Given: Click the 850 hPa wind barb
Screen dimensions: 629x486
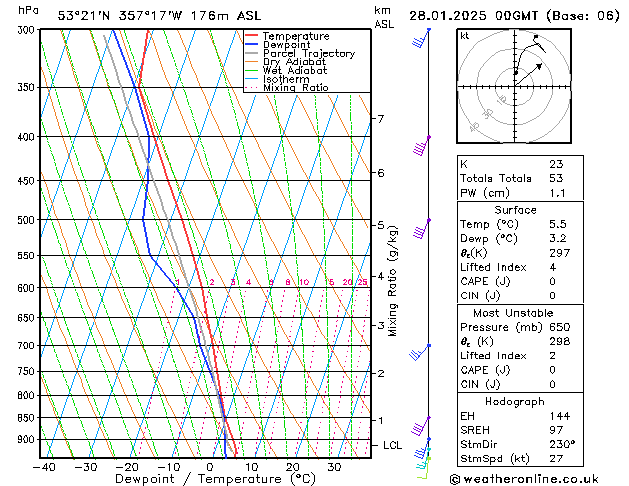Looking at the screenshot, I should point(421,427).
